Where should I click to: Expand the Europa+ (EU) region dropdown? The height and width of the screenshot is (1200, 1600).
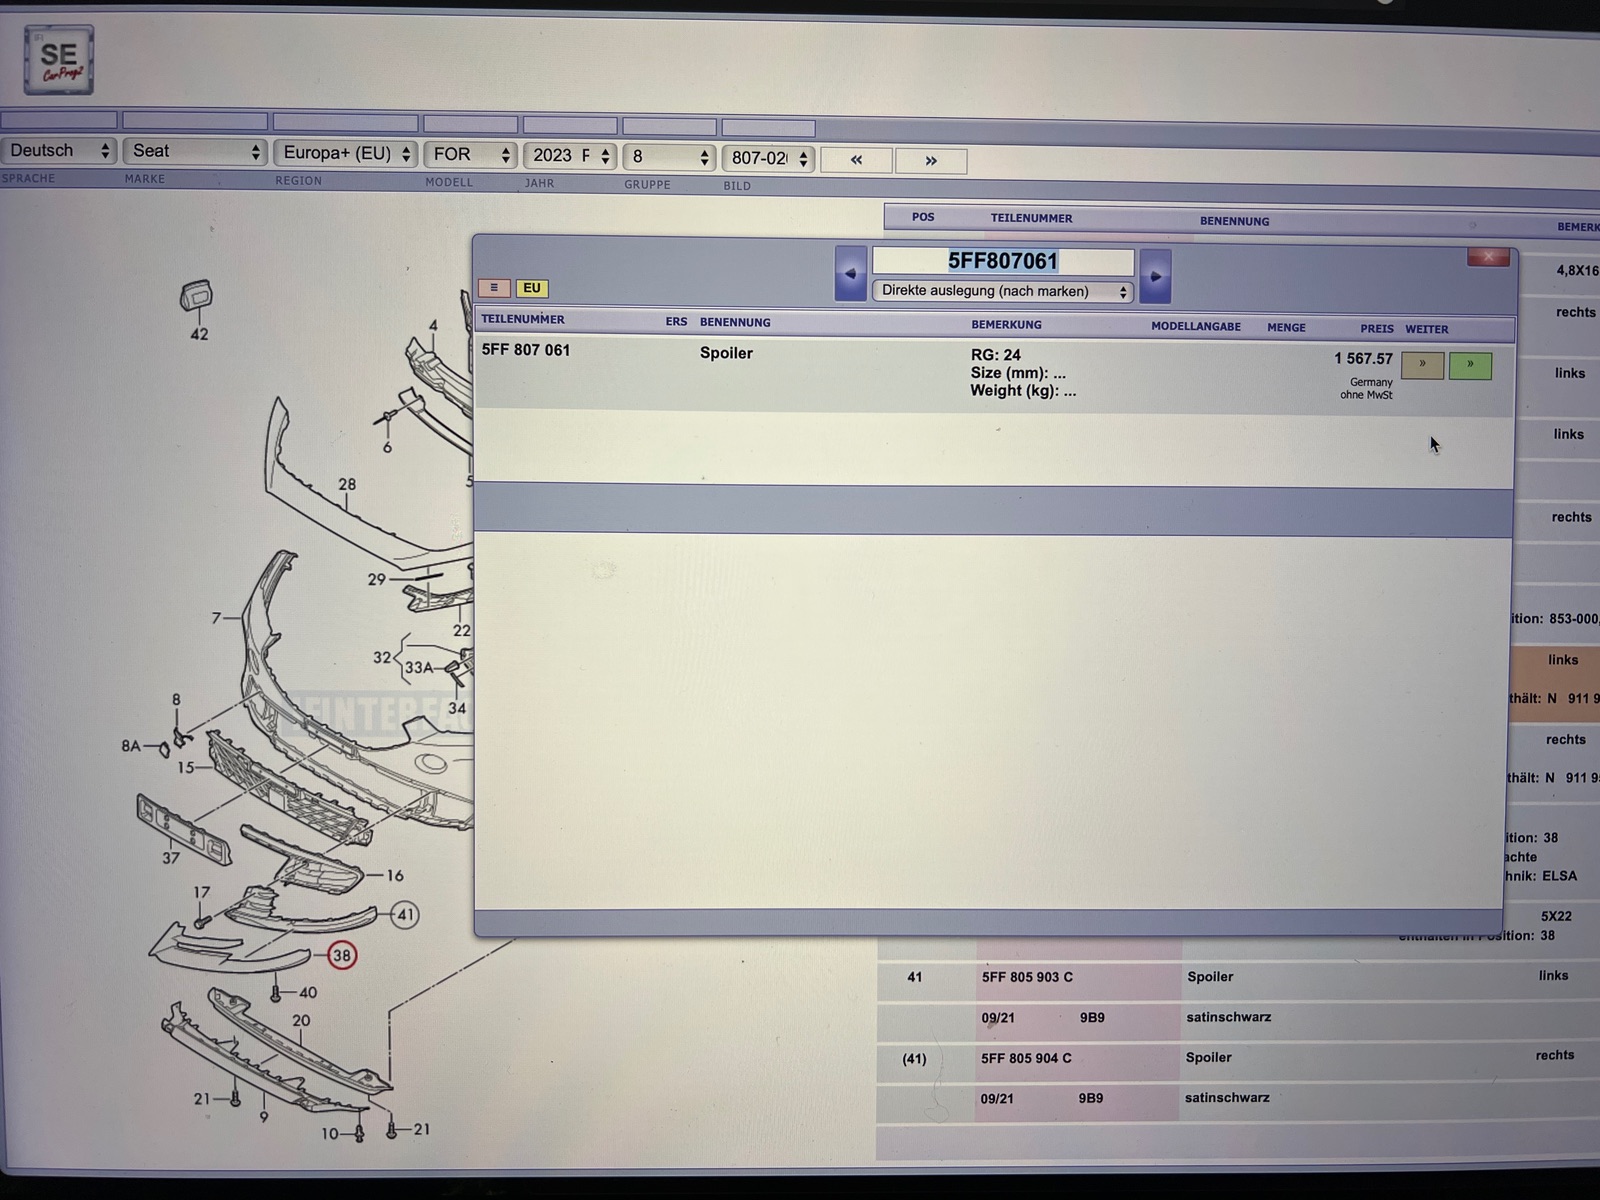(346, 153)
